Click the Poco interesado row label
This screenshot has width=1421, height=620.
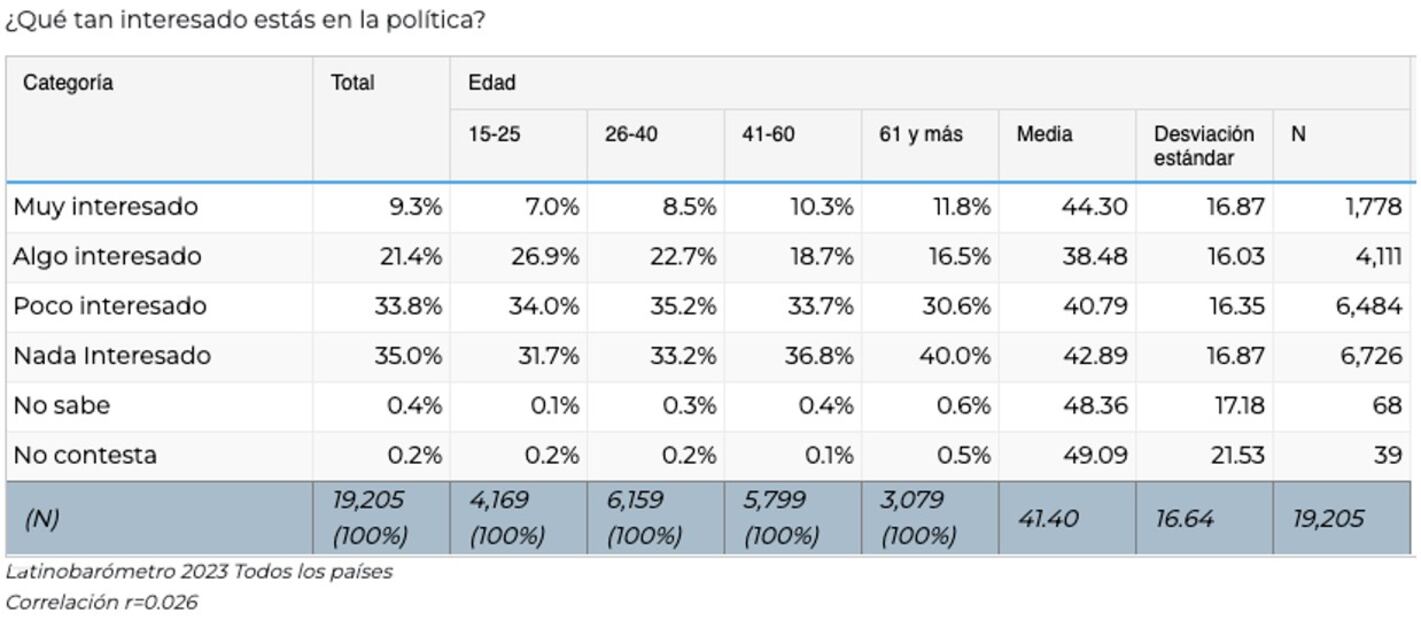109,306
